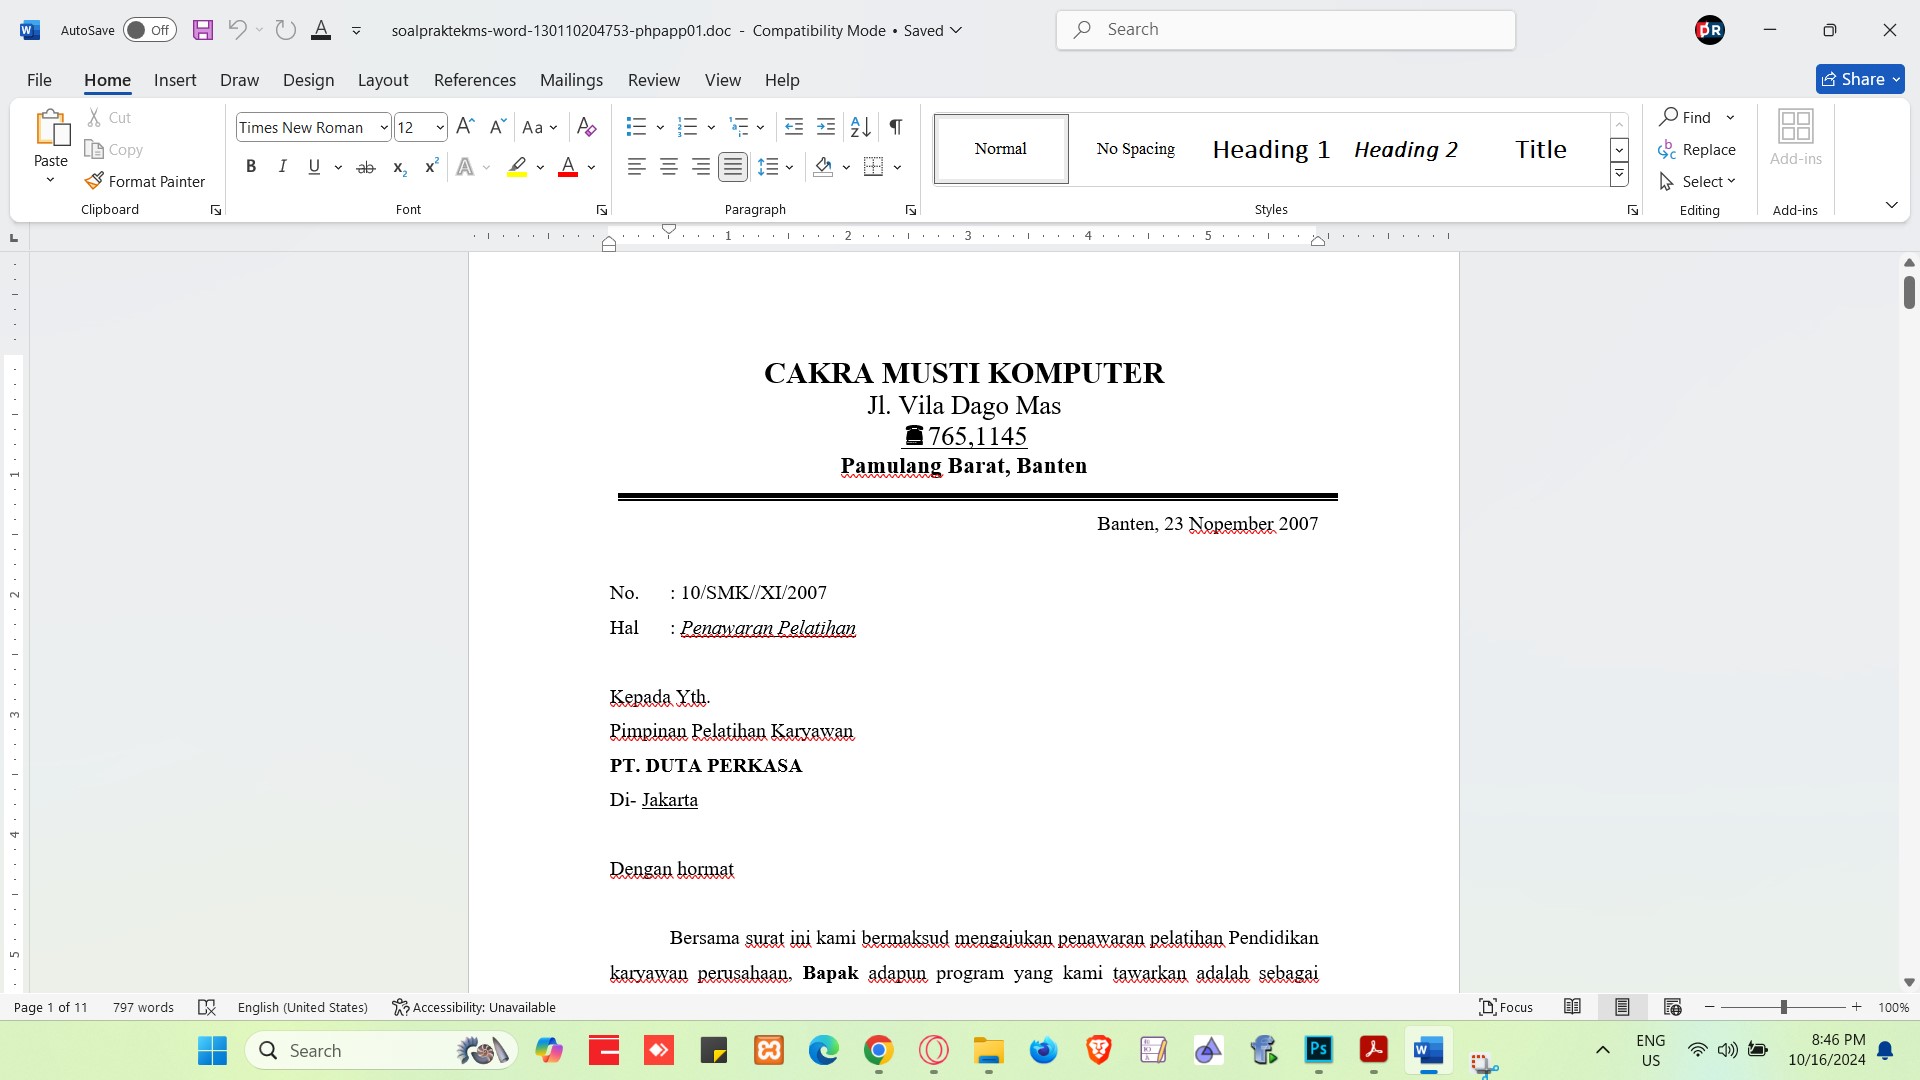
Task: Open the font size dropdown
Action: click(x=438, y=127)
